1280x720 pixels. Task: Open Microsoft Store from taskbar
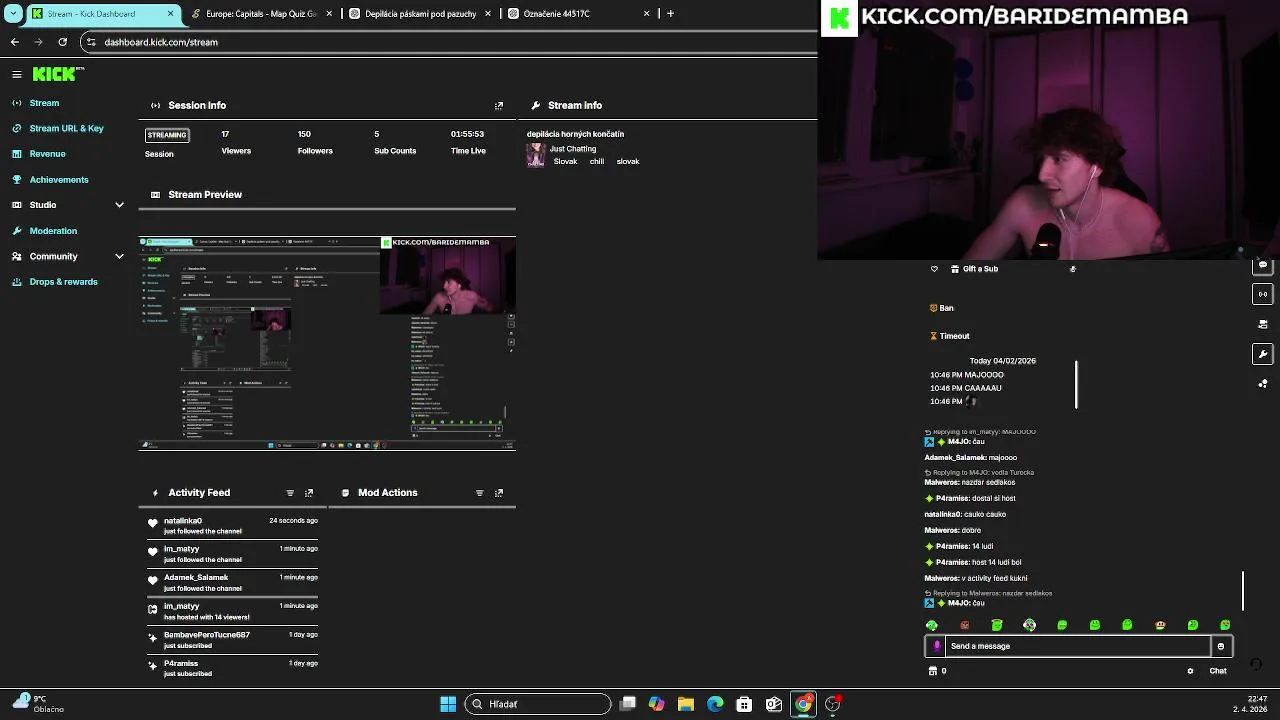point(744,704)
